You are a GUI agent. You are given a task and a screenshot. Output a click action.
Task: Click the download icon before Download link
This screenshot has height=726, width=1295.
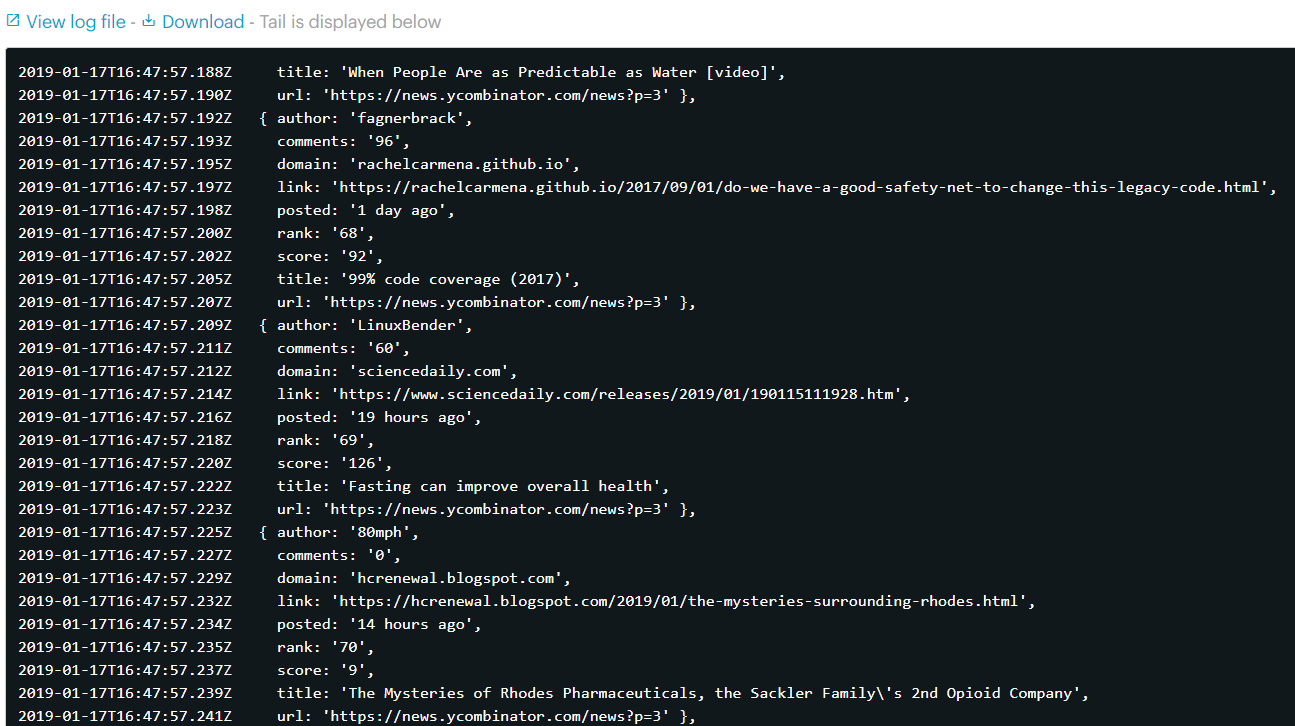point(148,21)
